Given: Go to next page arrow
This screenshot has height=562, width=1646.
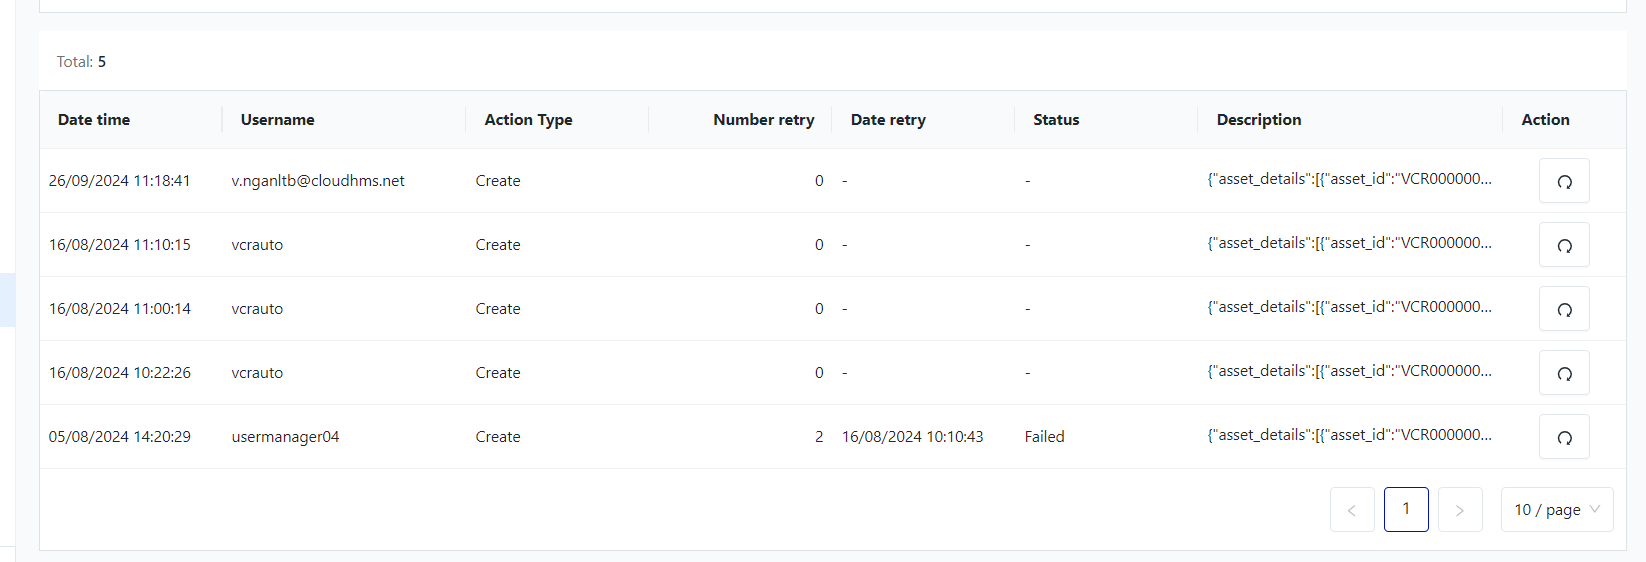Looking at the screenshot, I should (x=1460, y=510).
